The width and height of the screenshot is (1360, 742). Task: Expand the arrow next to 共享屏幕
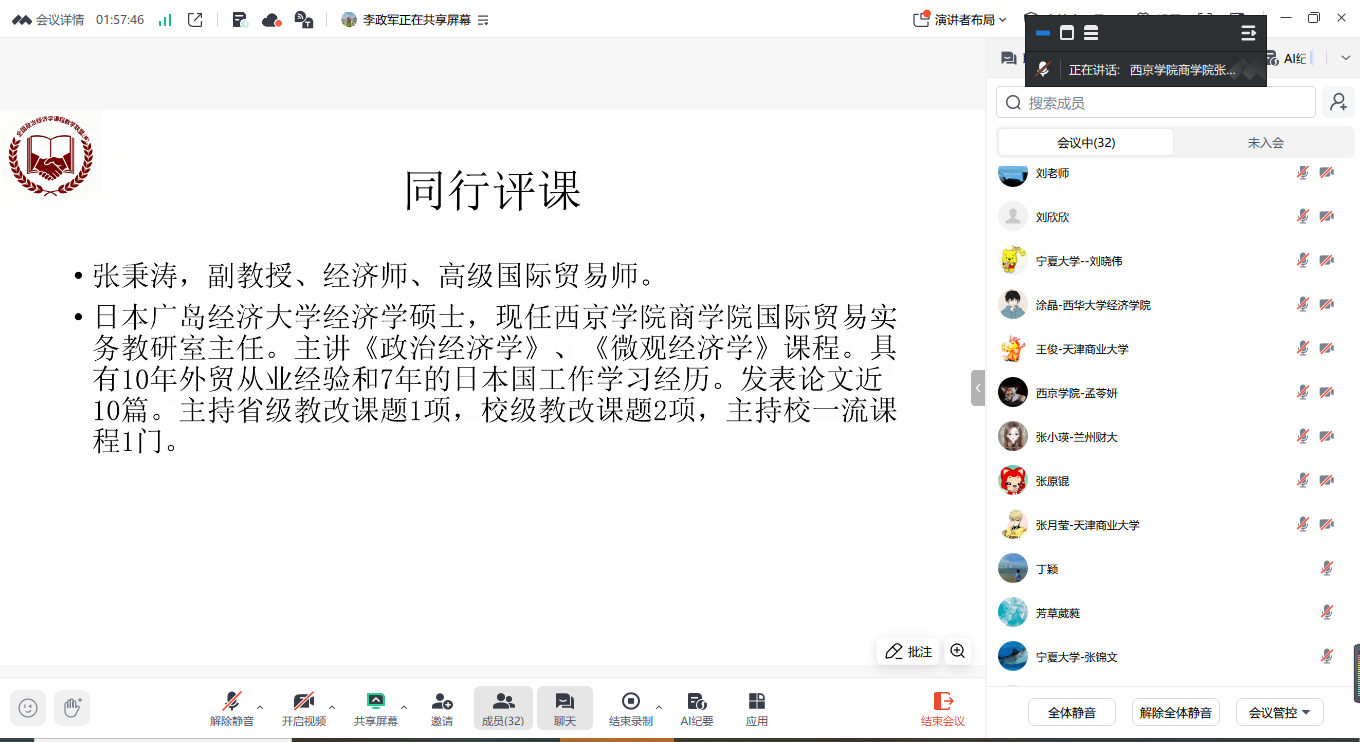point(404,707)
